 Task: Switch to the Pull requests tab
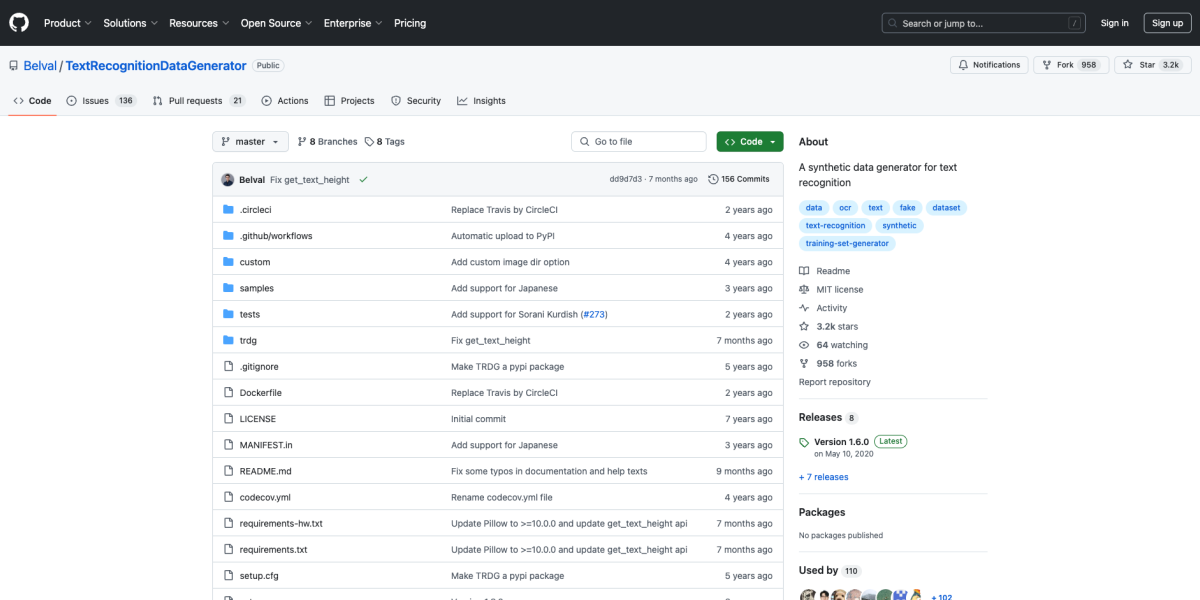196,101
